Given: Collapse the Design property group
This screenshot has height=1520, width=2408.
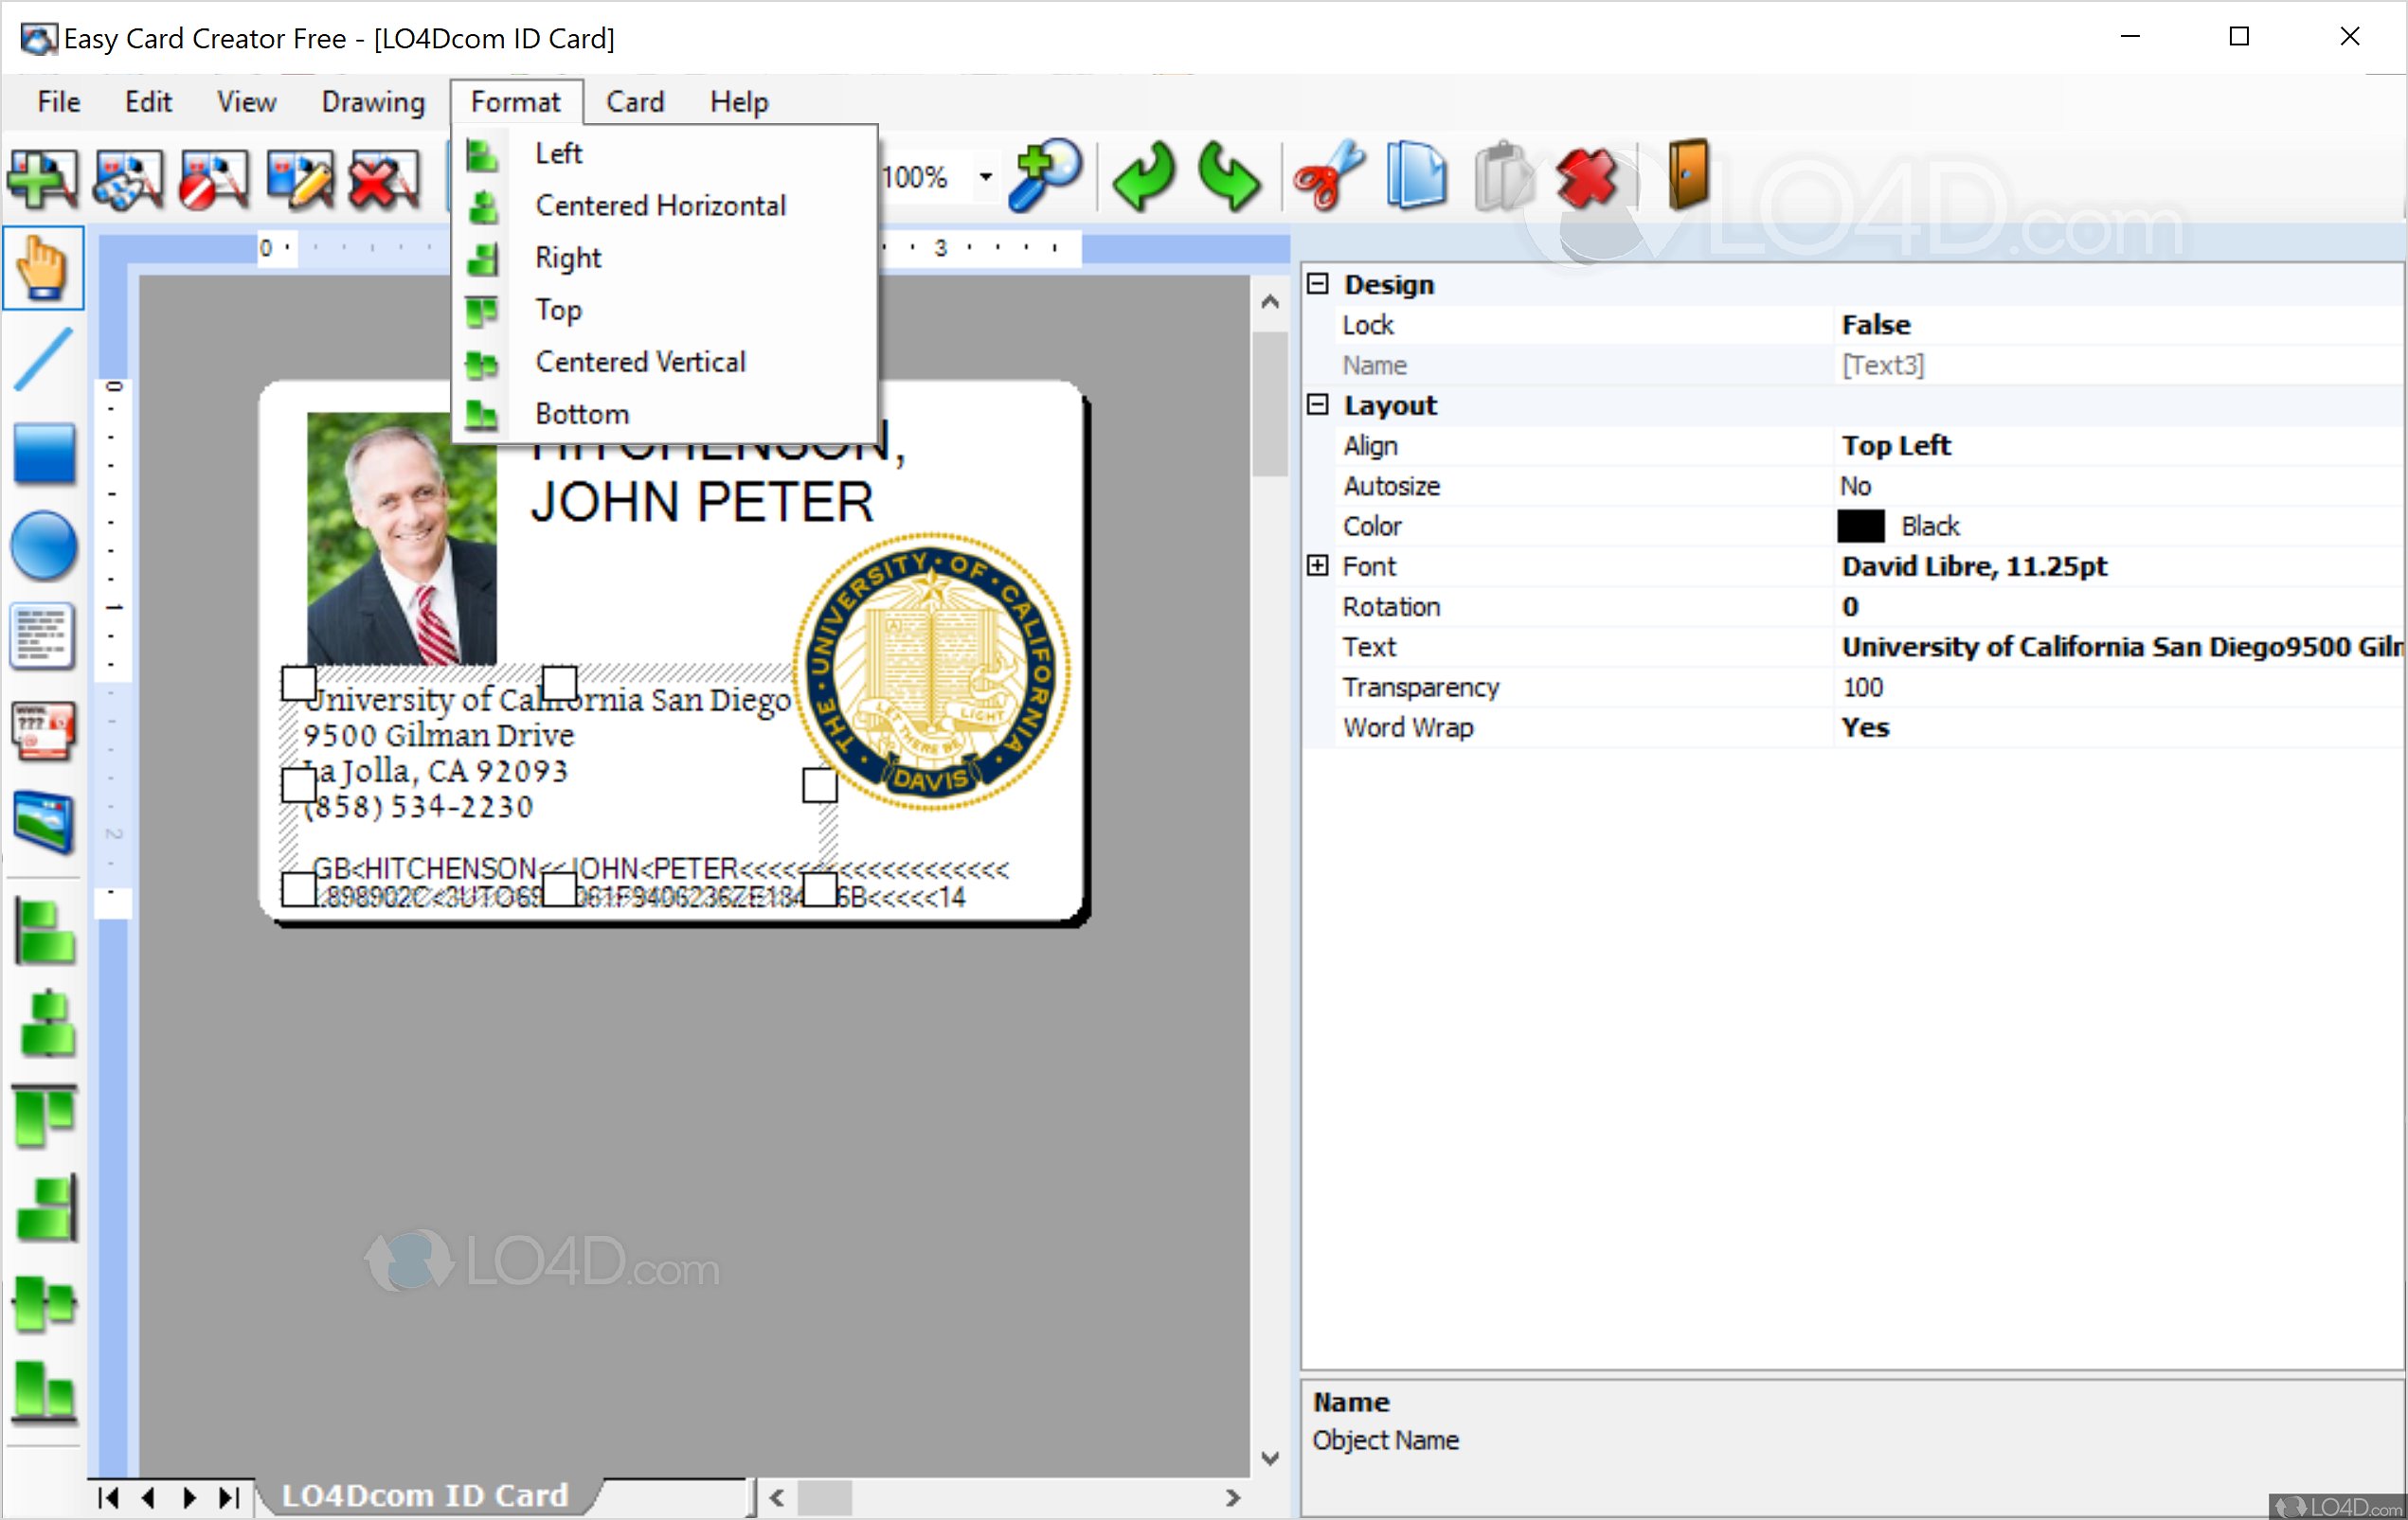Looking at the screenshot, I should pos(1317,284).
